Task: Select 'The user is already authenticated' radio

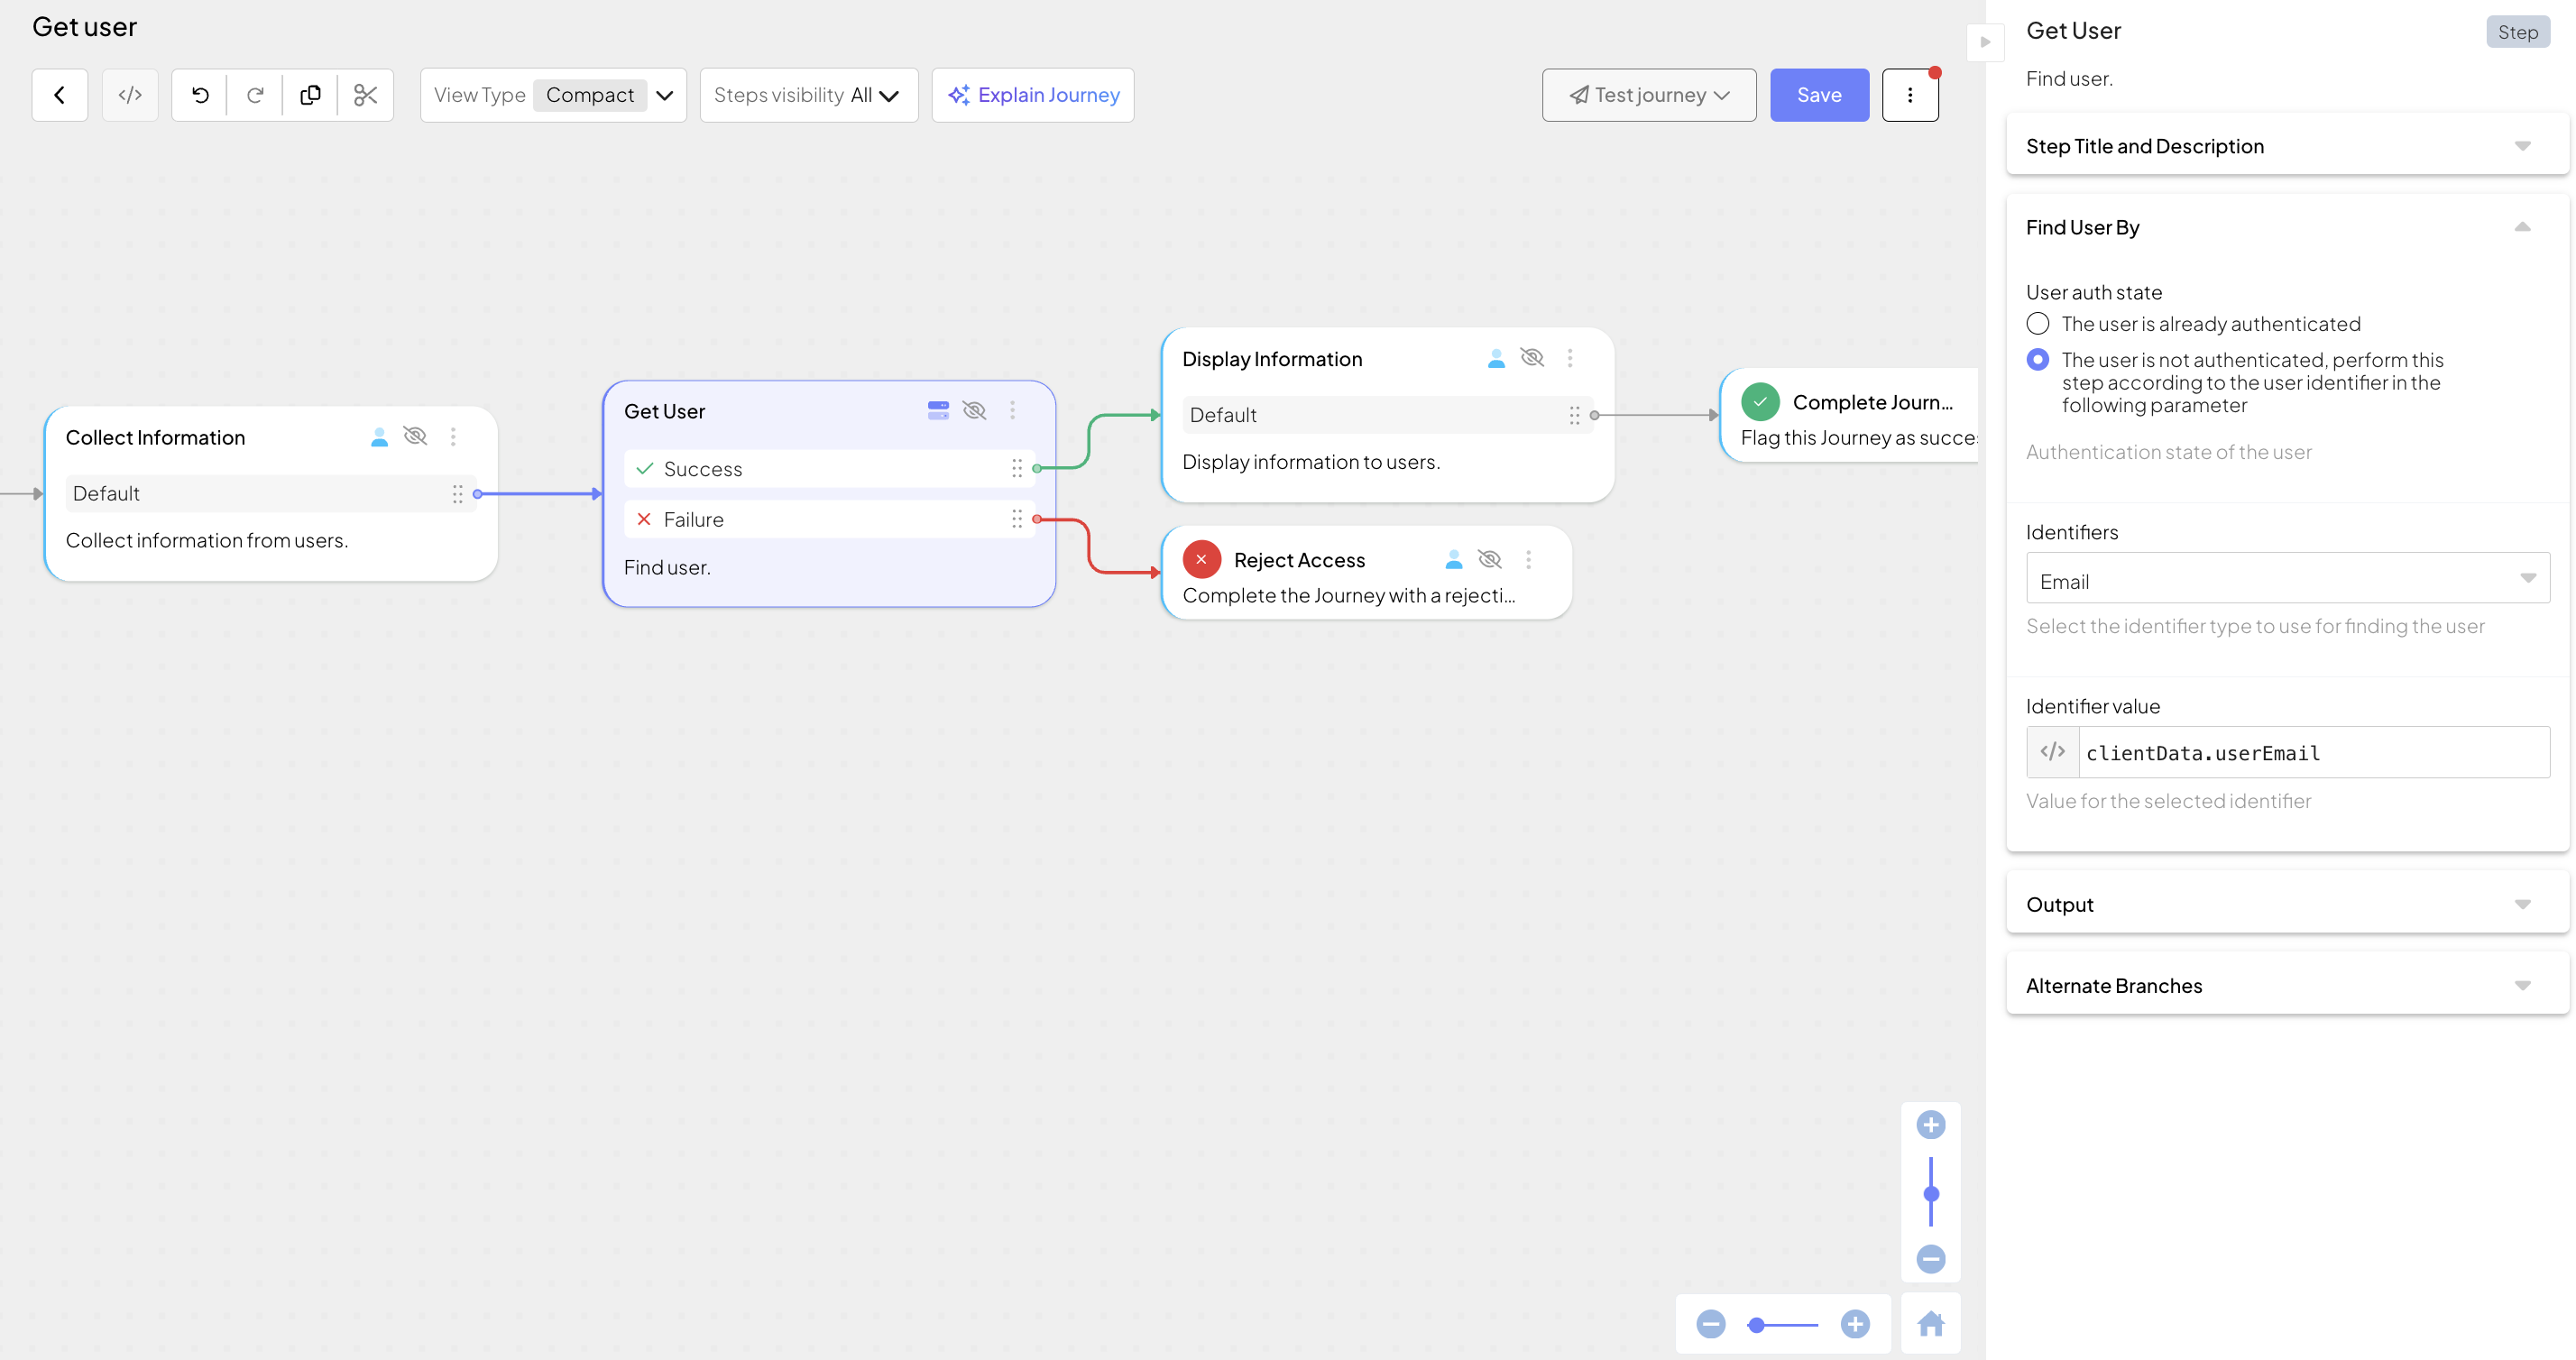Action: (2037, 324)
